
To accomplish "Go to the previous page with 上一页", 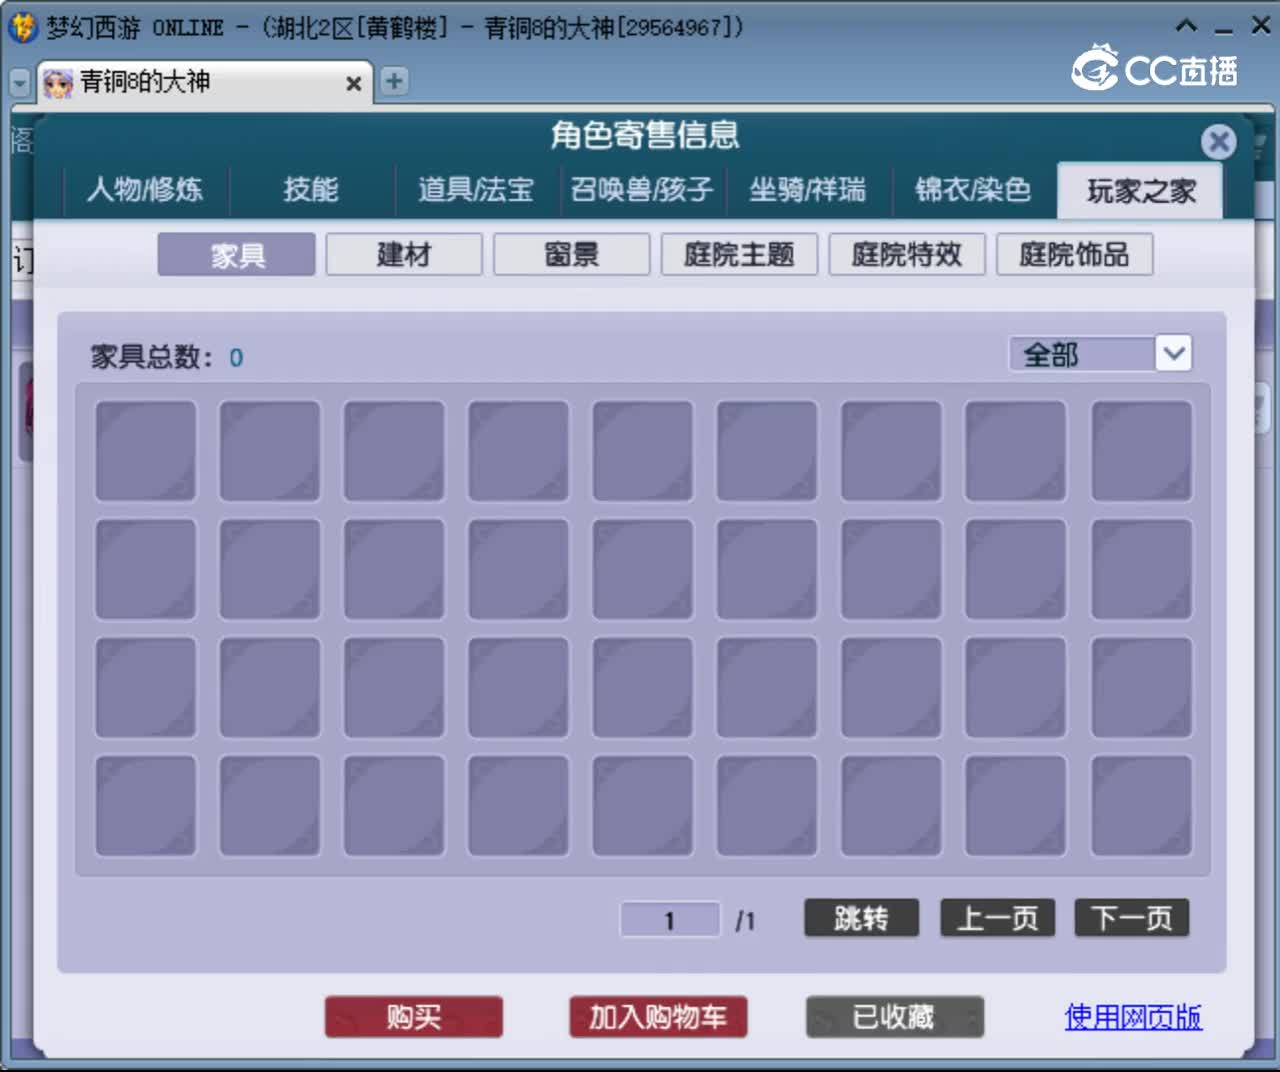I will click(x=997, y=918).
